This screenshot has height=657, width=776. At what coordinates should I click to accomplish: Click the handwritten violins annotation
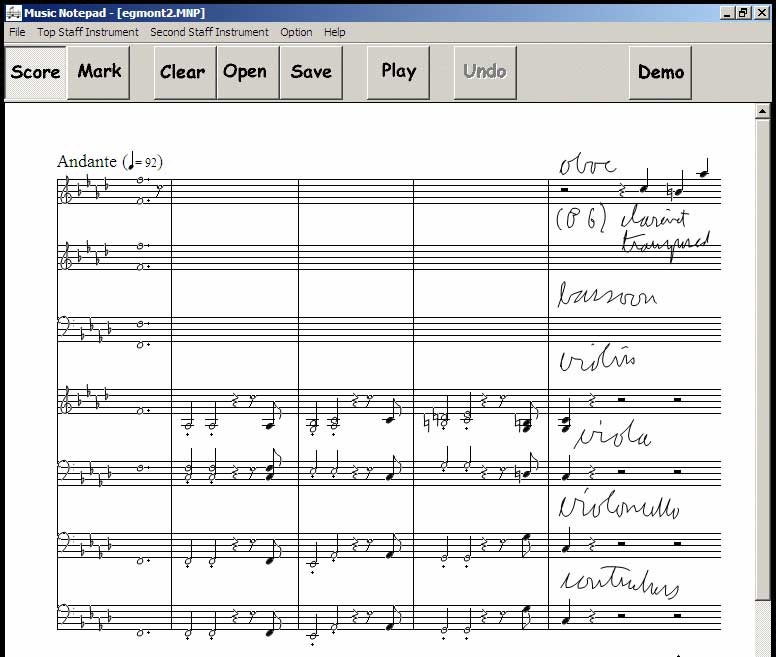point(597,358)
